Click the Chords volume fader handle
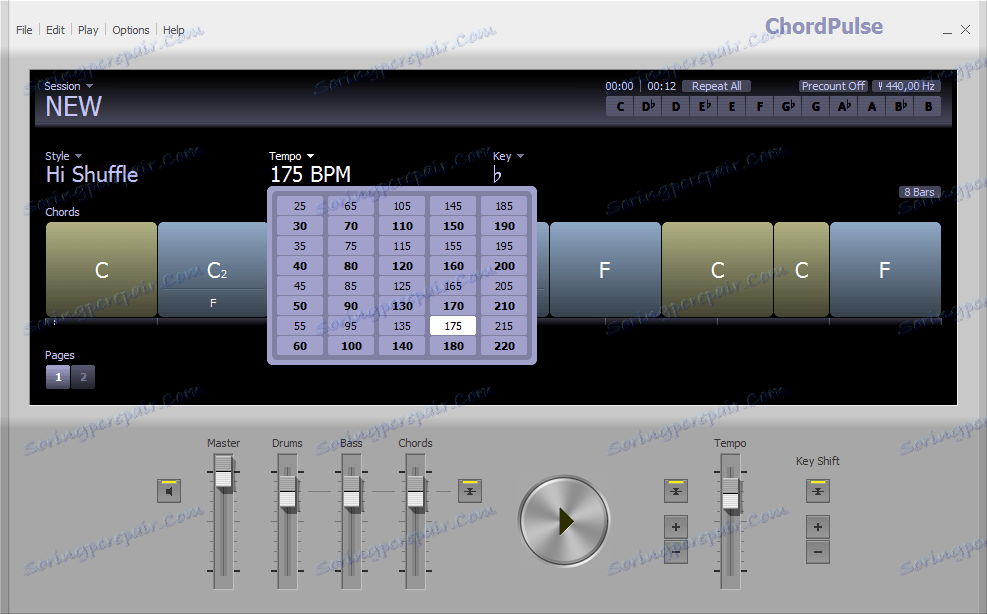This screenshot has width=987, height=614. click(x=415, y=492)
